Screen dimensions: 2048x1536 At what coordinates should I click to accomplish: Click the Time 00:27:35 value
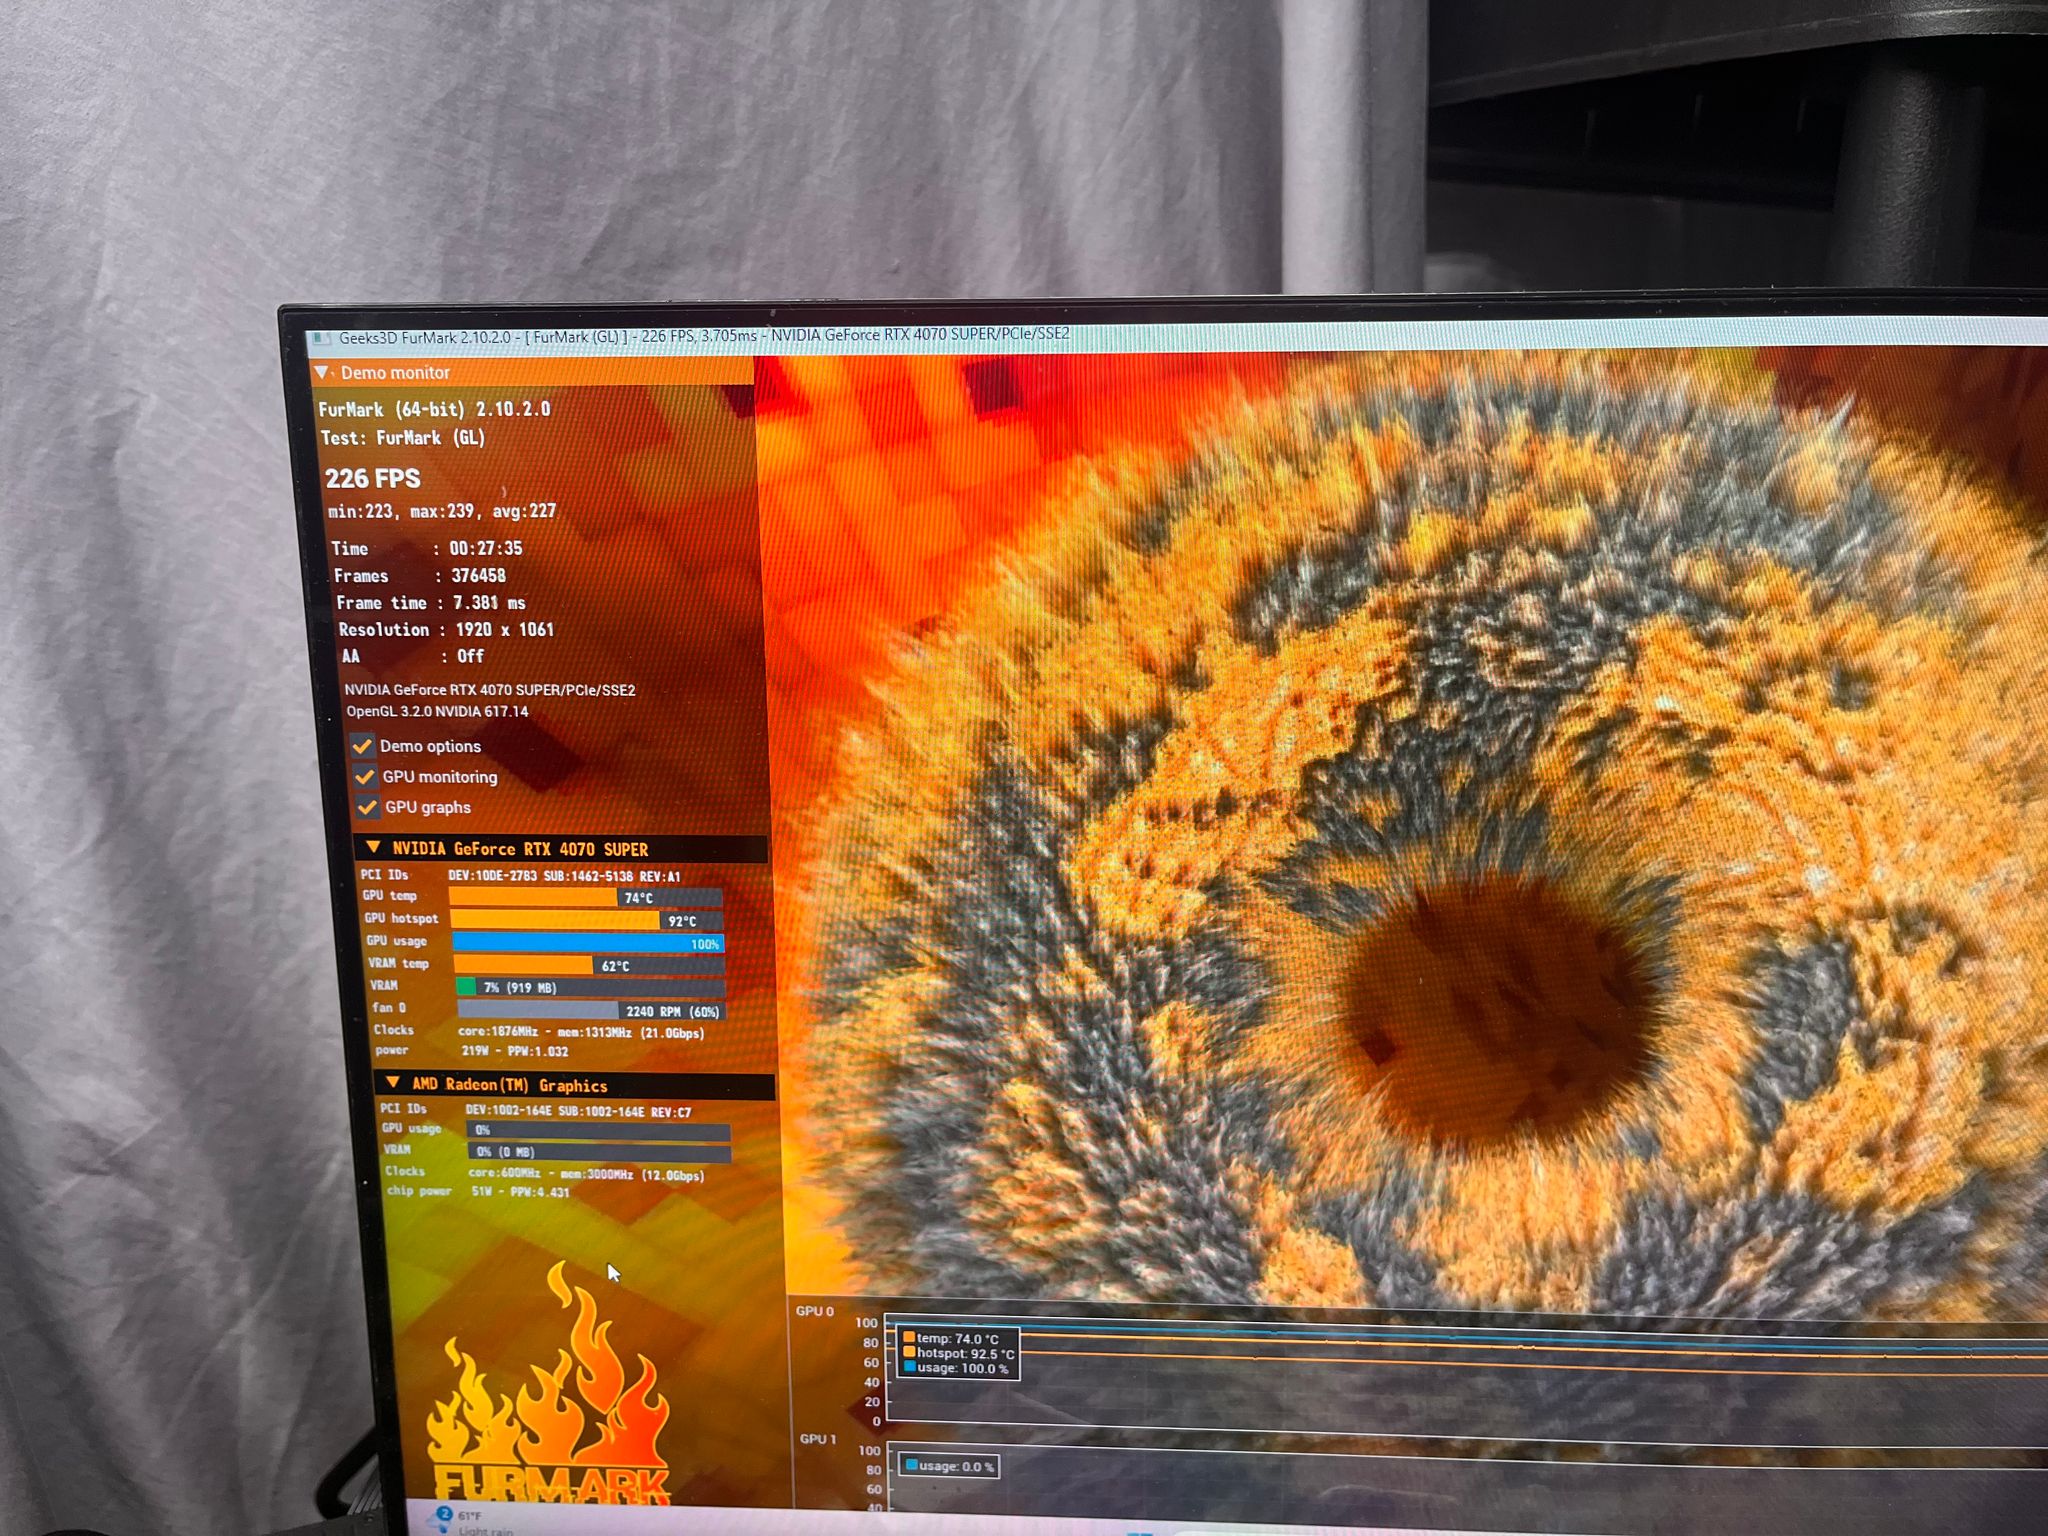pos(485,548)
